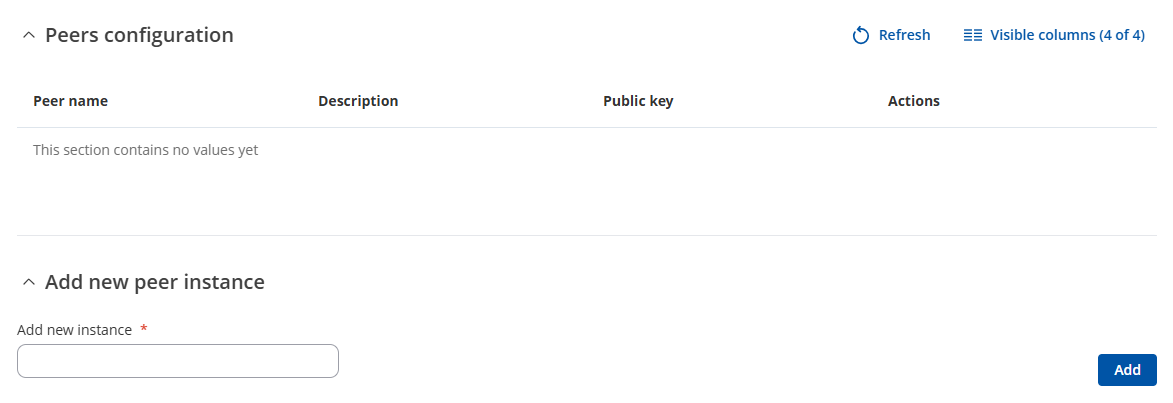Select the Actions column header
The height and width of the screenshot is (403, 1173).
coord(913,101)
